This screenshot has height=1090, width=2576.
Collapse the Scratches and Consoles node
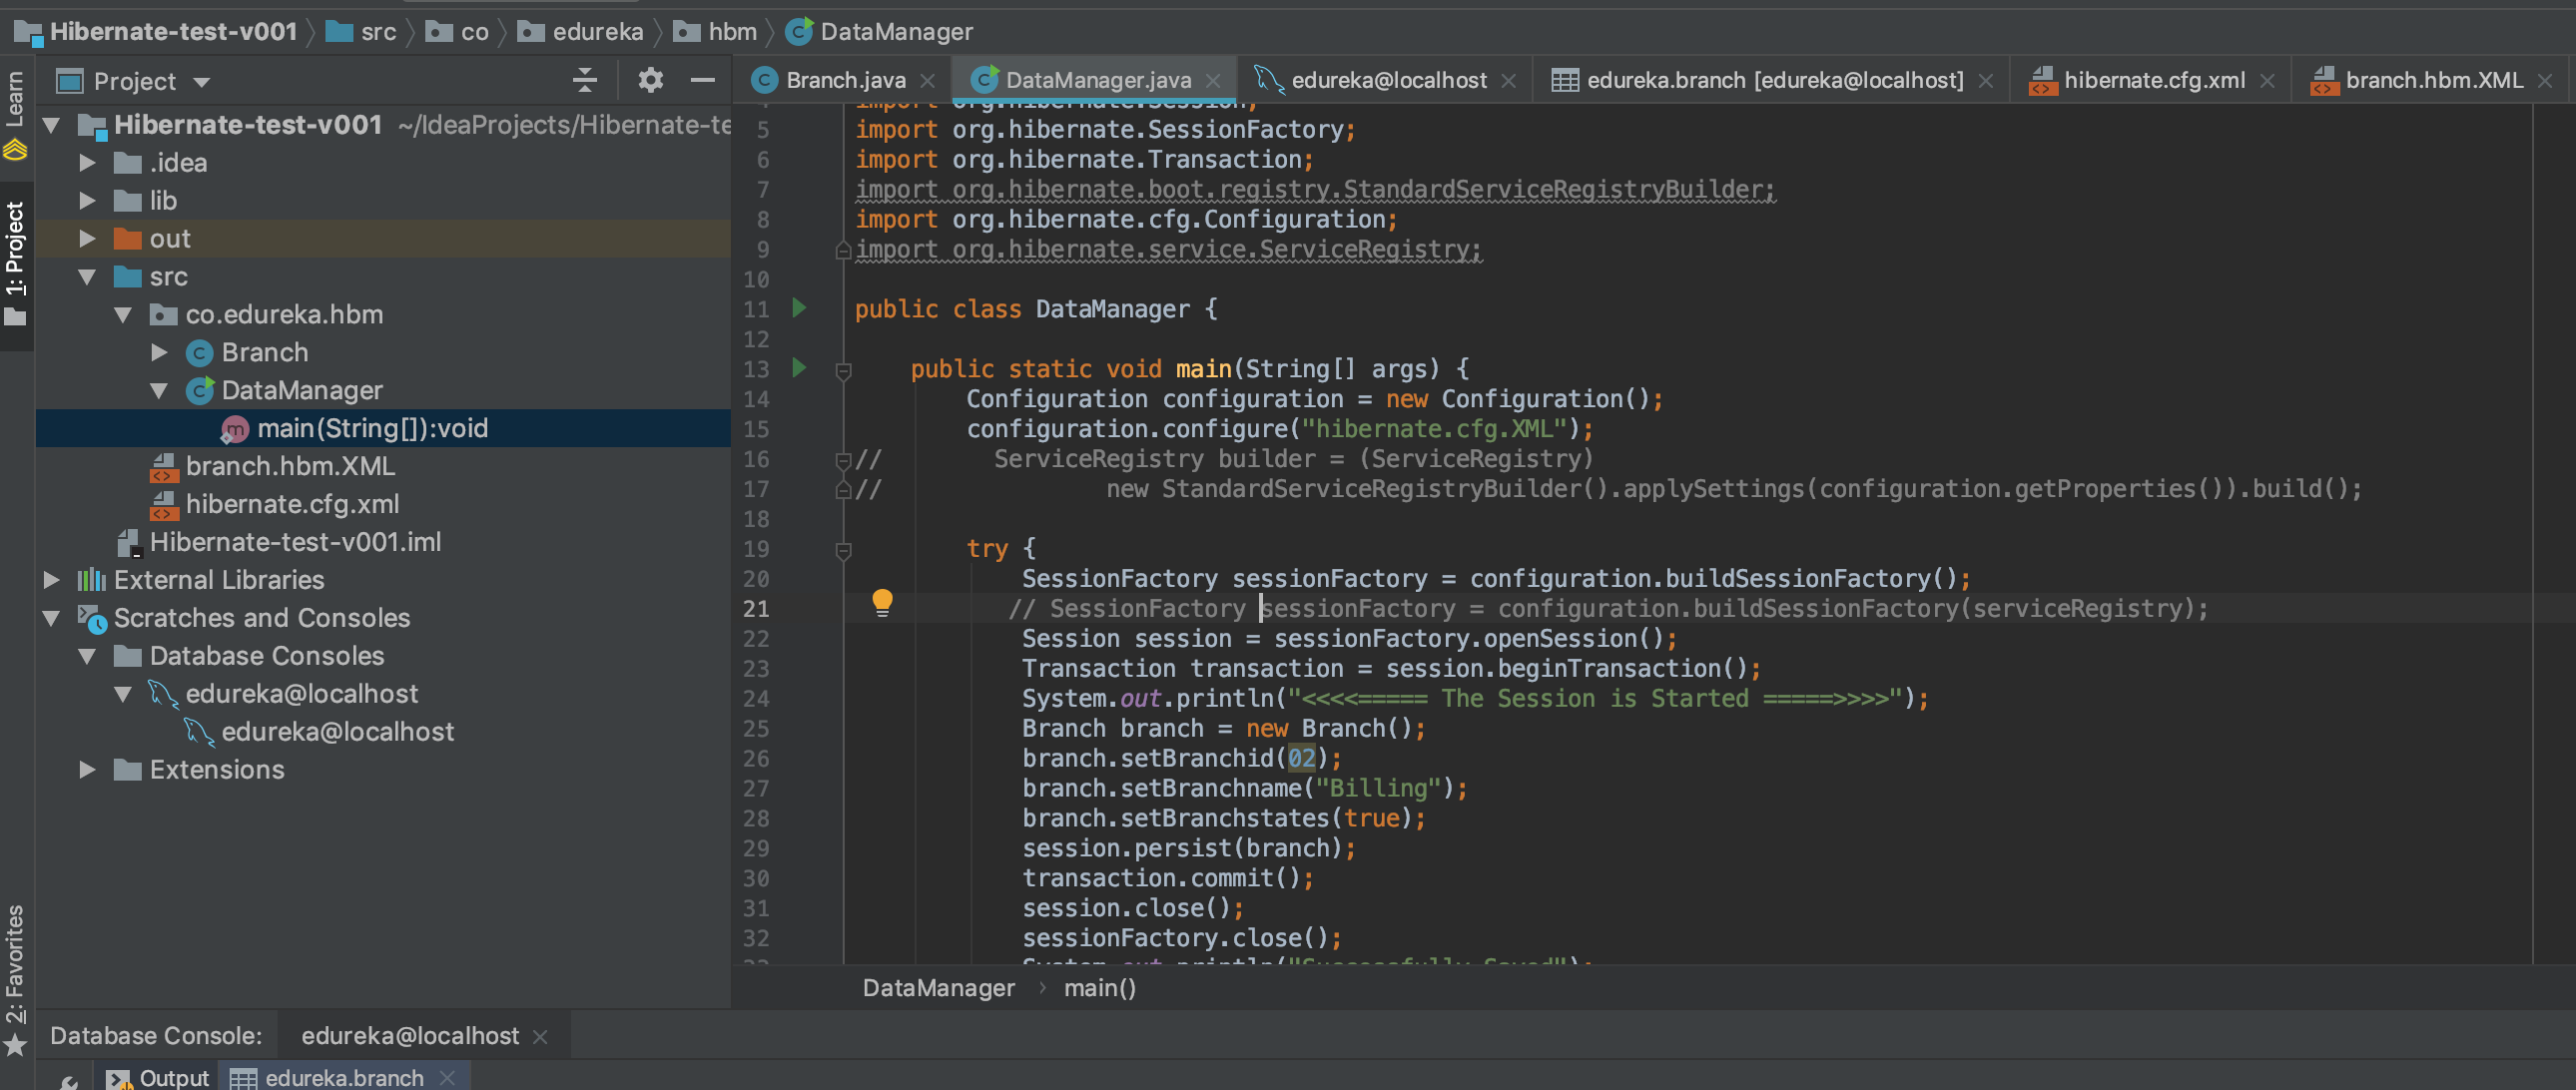point(51,618)
